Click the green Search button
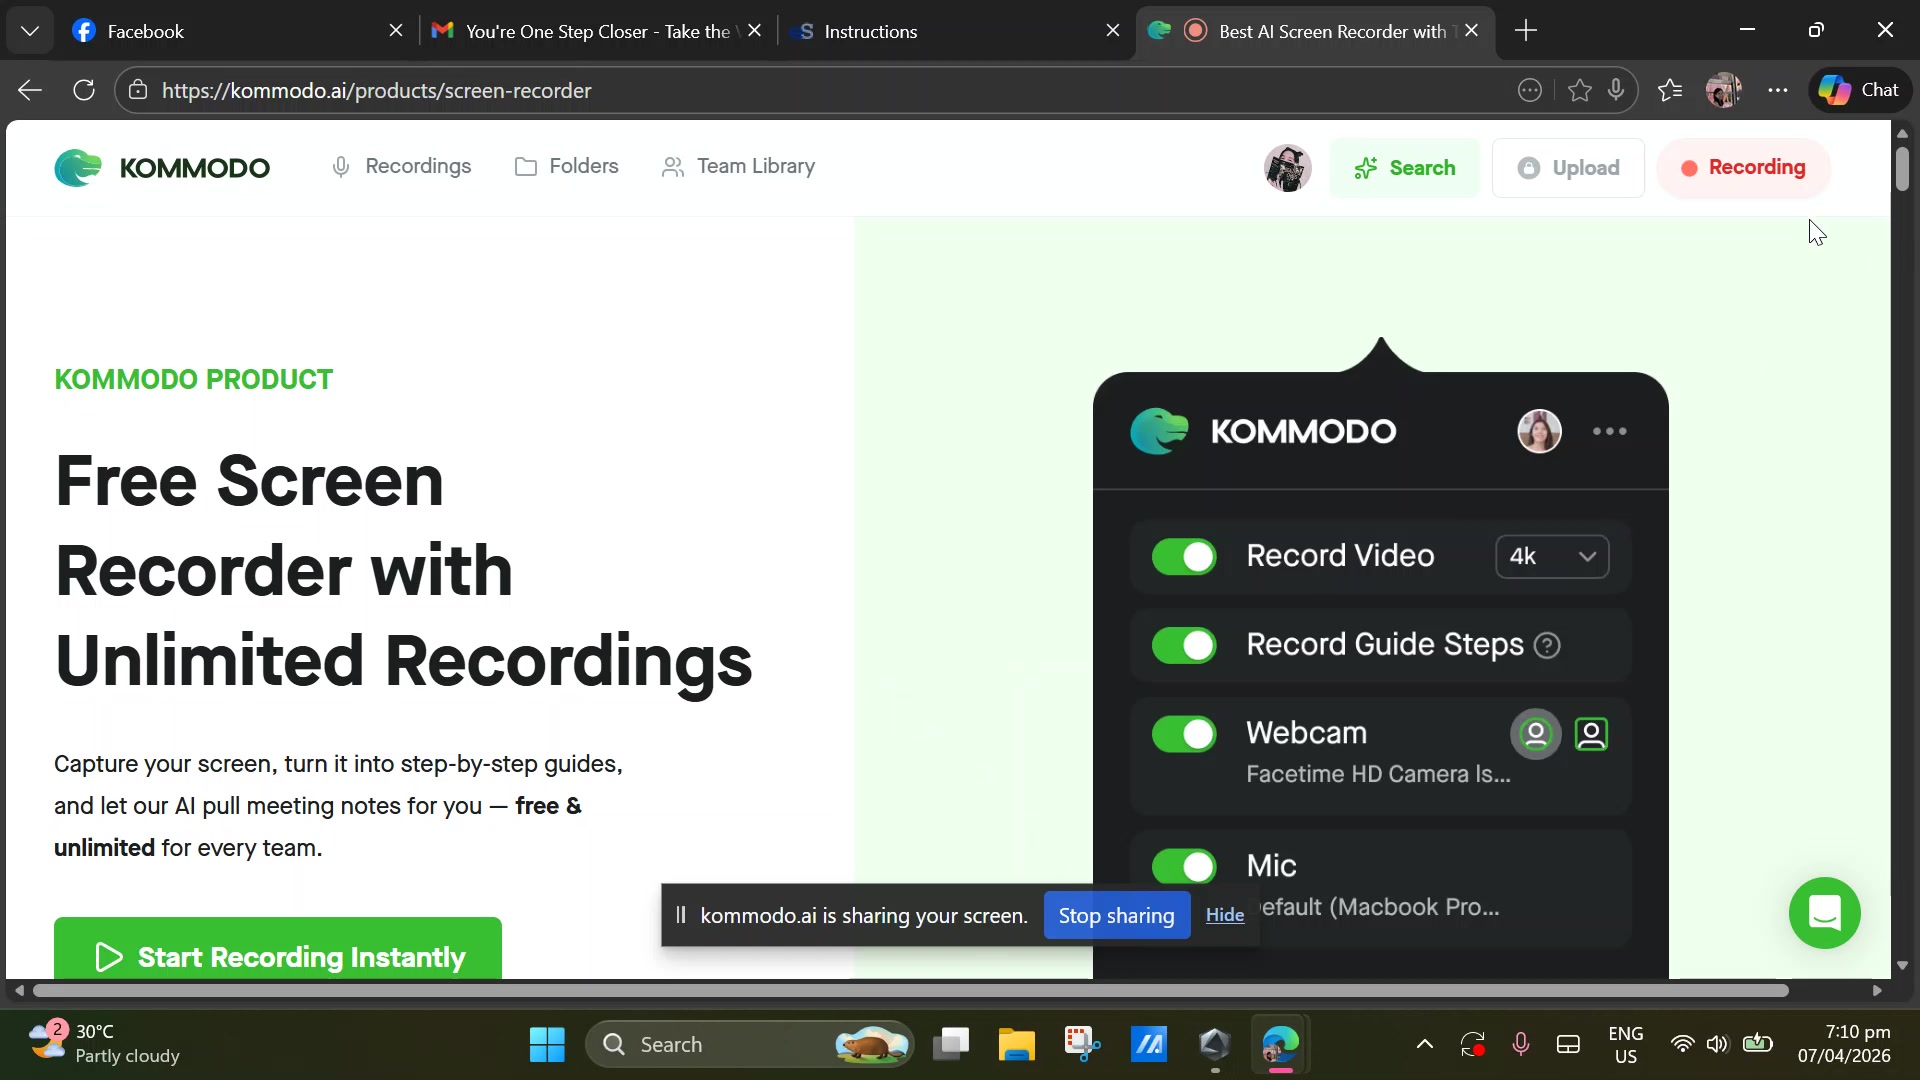This screenshot has height=1080, width=1920. [1404, 168]
